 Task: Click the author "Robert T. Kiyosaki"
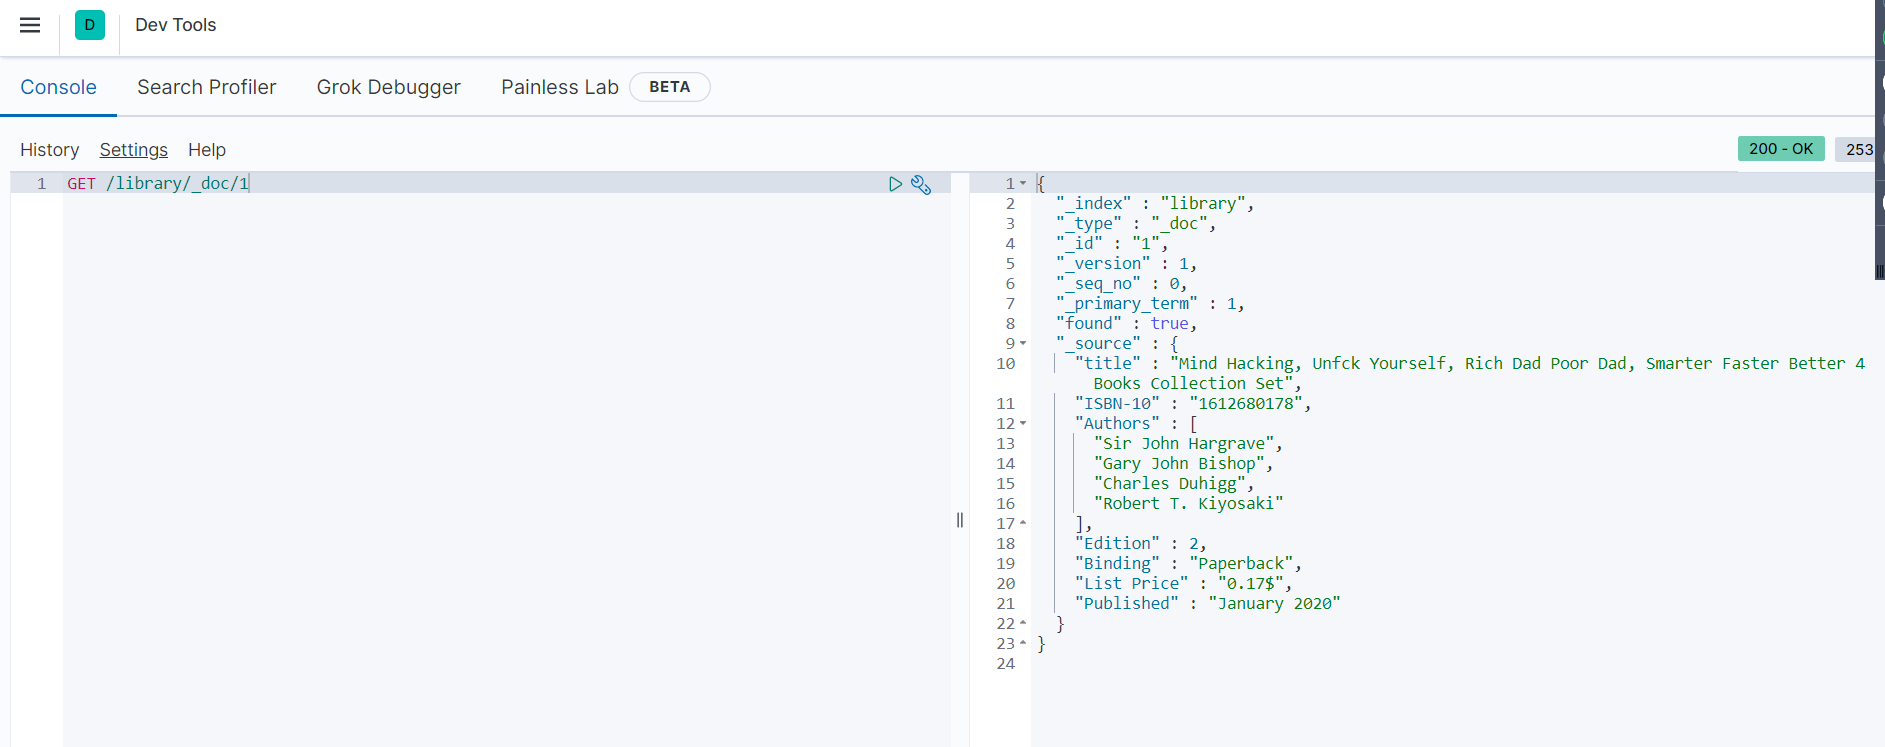click(1188, 504)
